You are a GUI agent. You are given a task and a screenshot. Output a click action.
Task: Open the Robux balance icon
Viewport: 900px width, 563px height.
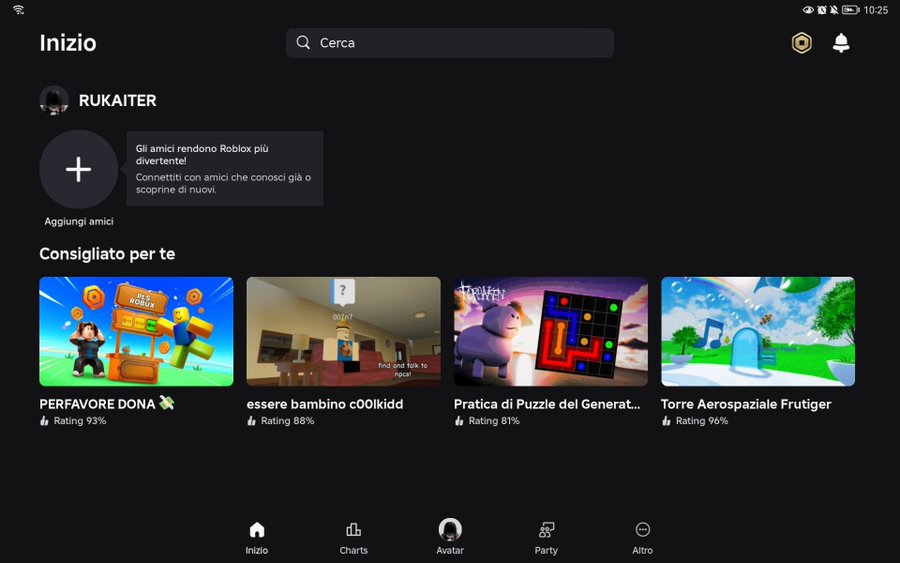point(801,43)
